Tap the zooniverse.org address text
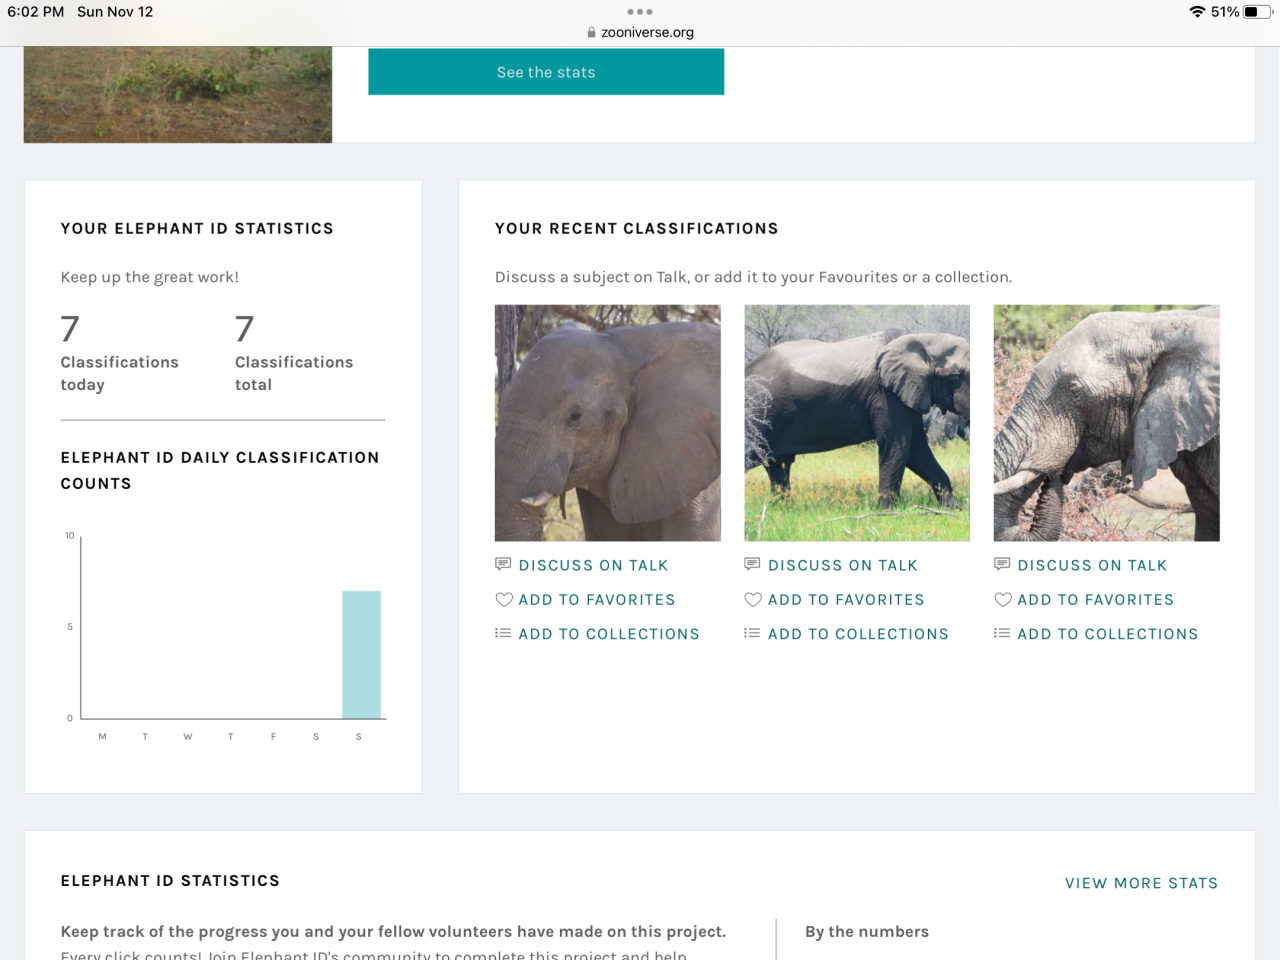 (x=647, y=32)
